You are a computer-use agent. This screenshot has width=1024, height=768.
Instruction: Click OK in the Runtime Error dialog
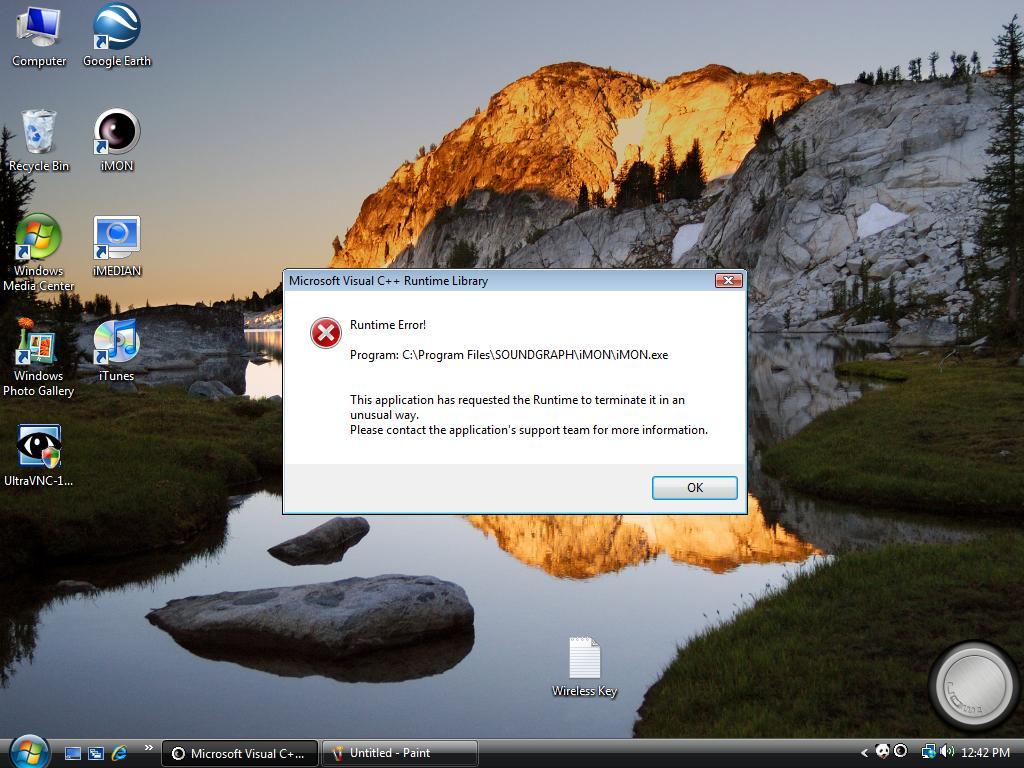coord(694,488)
